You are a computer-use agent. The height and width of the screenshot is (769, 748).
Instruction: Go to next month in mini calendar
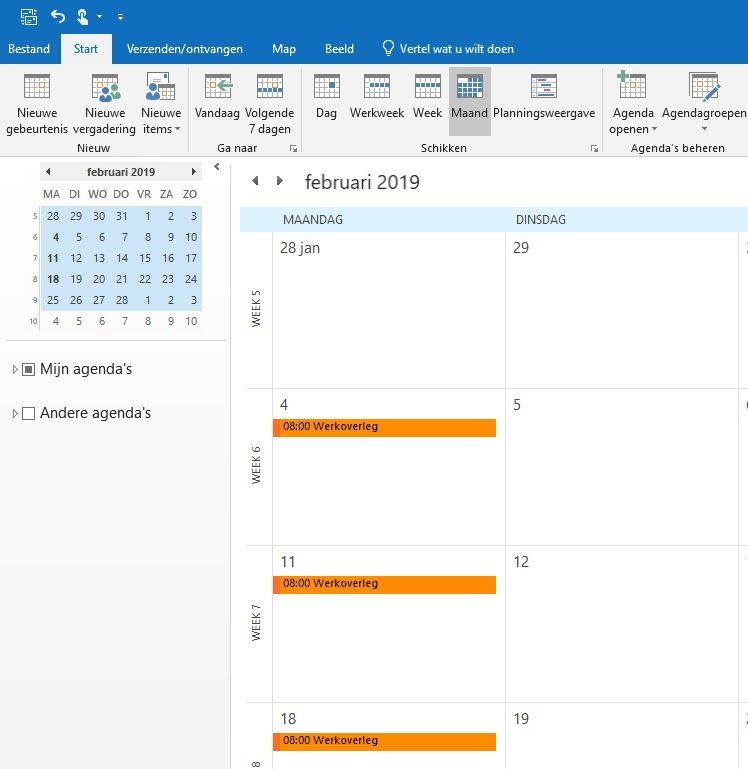click(x=194, y=172)
